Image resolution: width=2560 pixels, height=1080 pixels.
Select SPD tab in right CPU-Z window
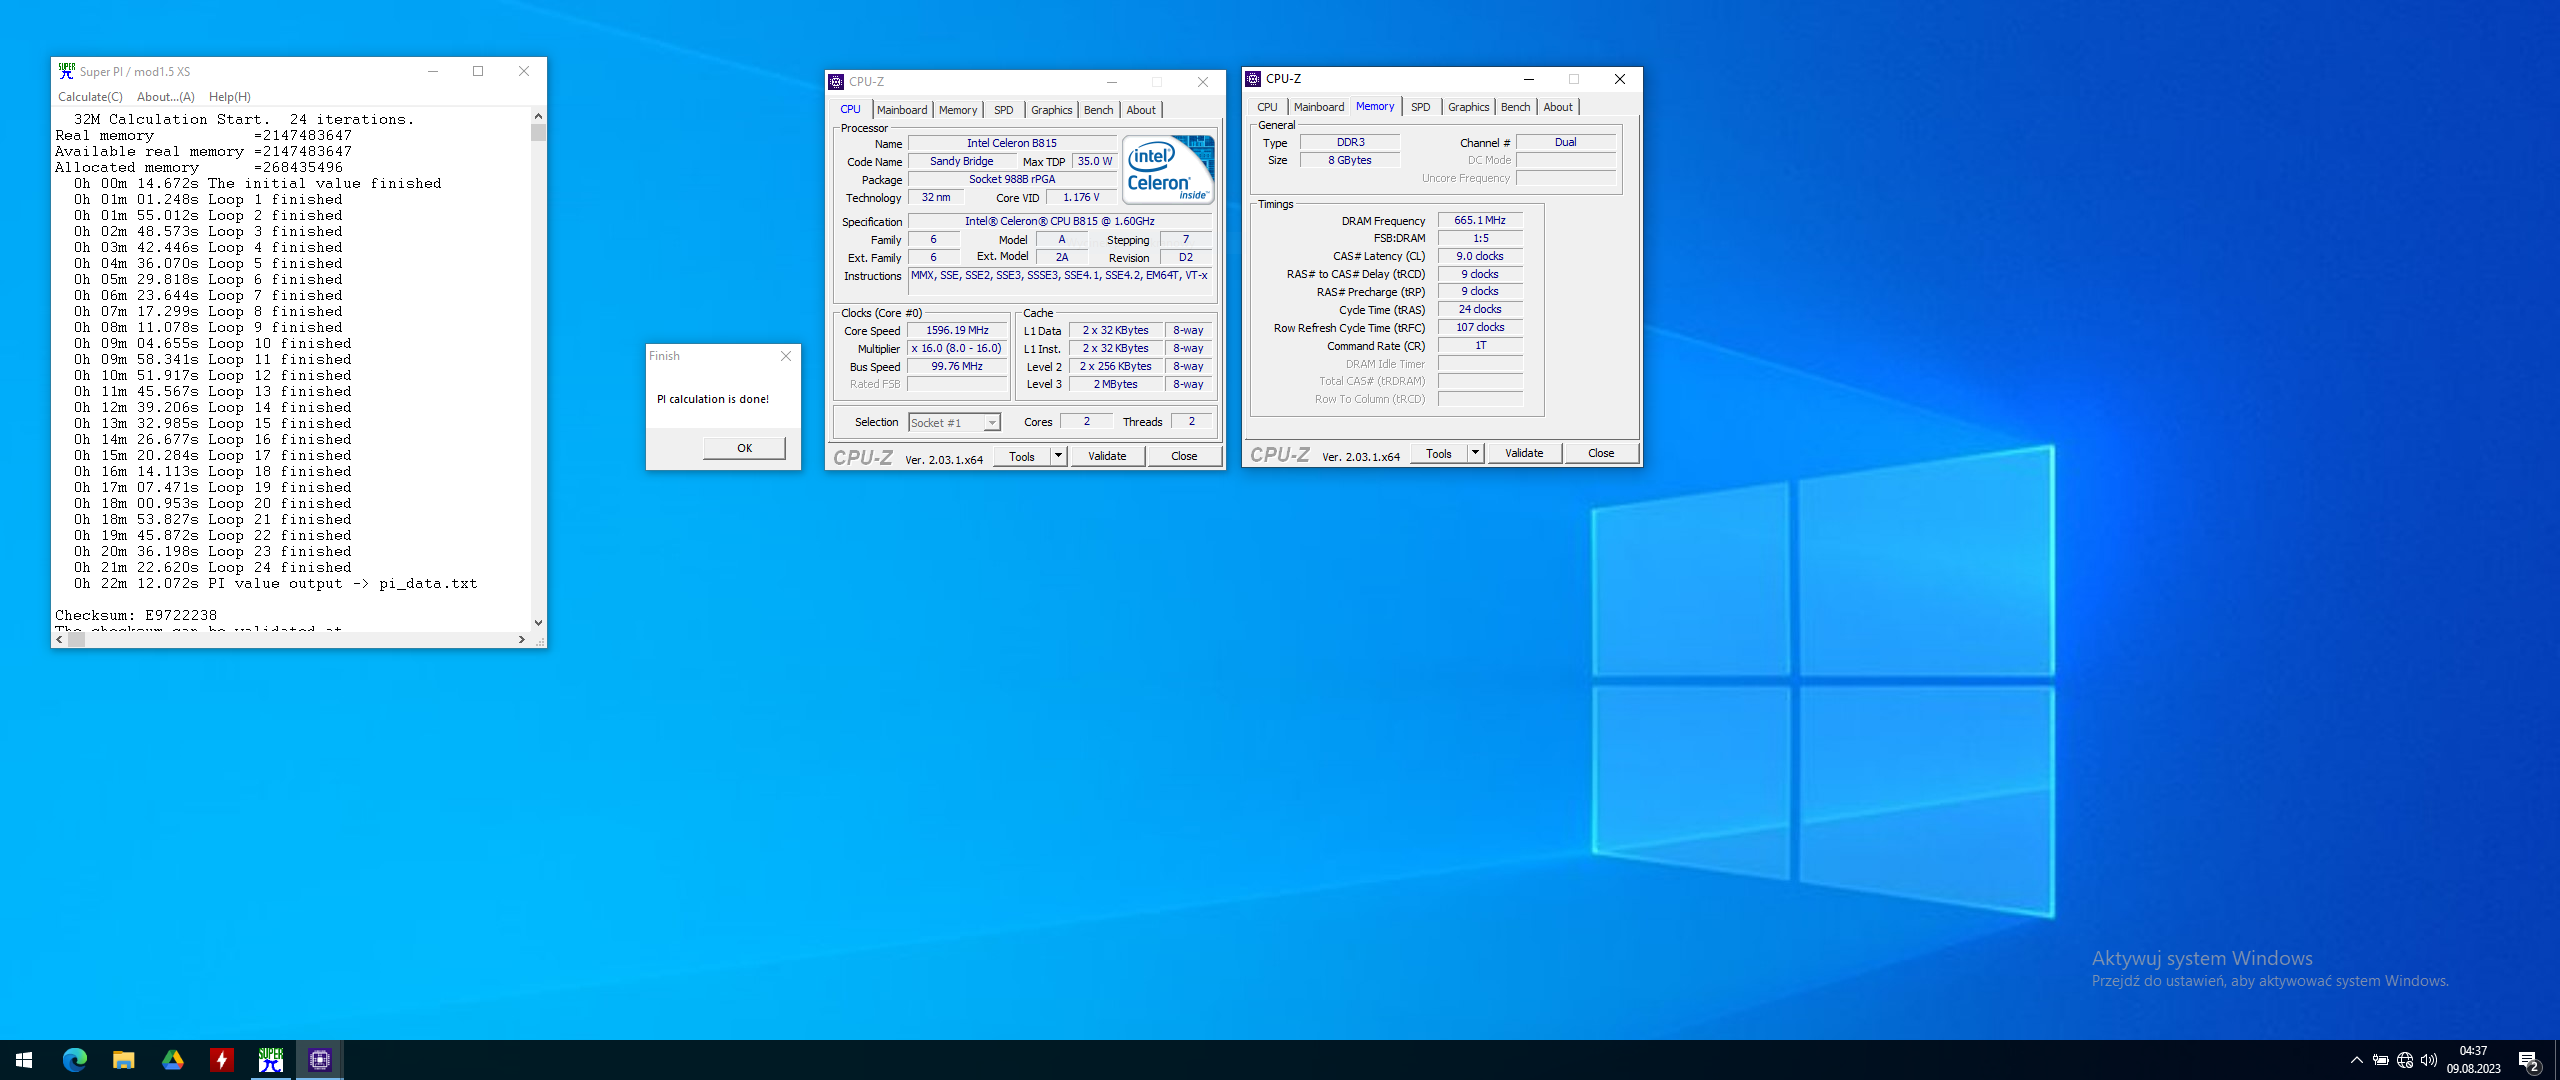coord(1421,107)
